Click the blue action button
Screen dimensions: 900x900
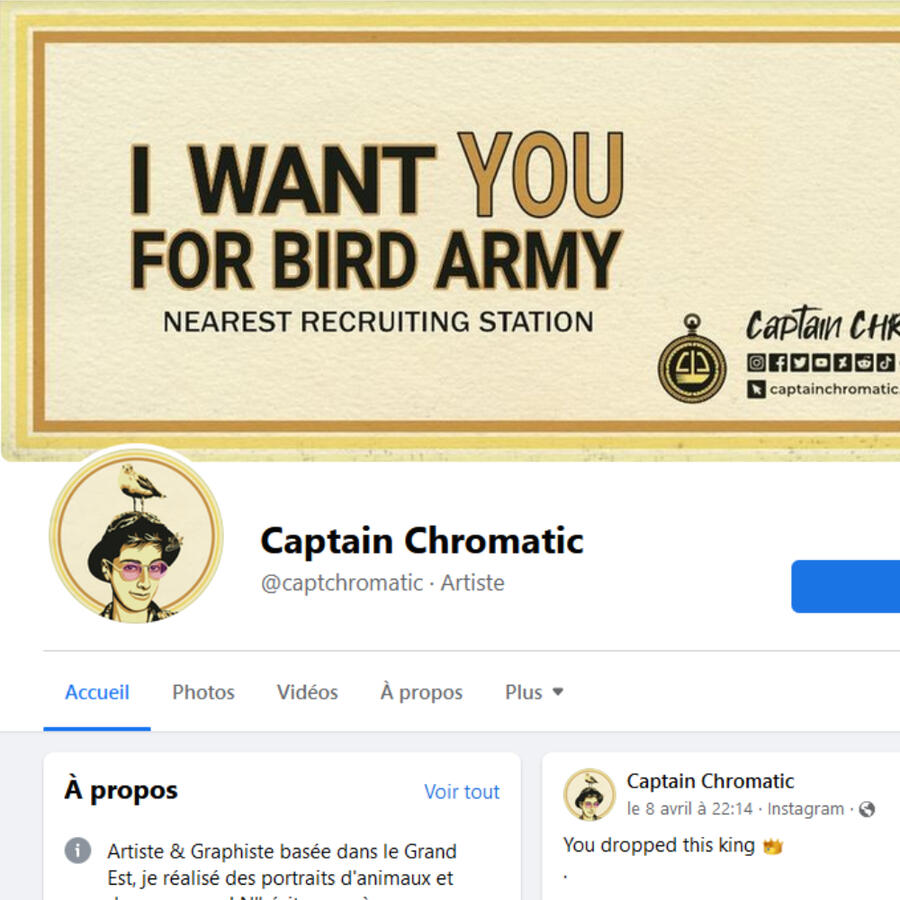845,587
